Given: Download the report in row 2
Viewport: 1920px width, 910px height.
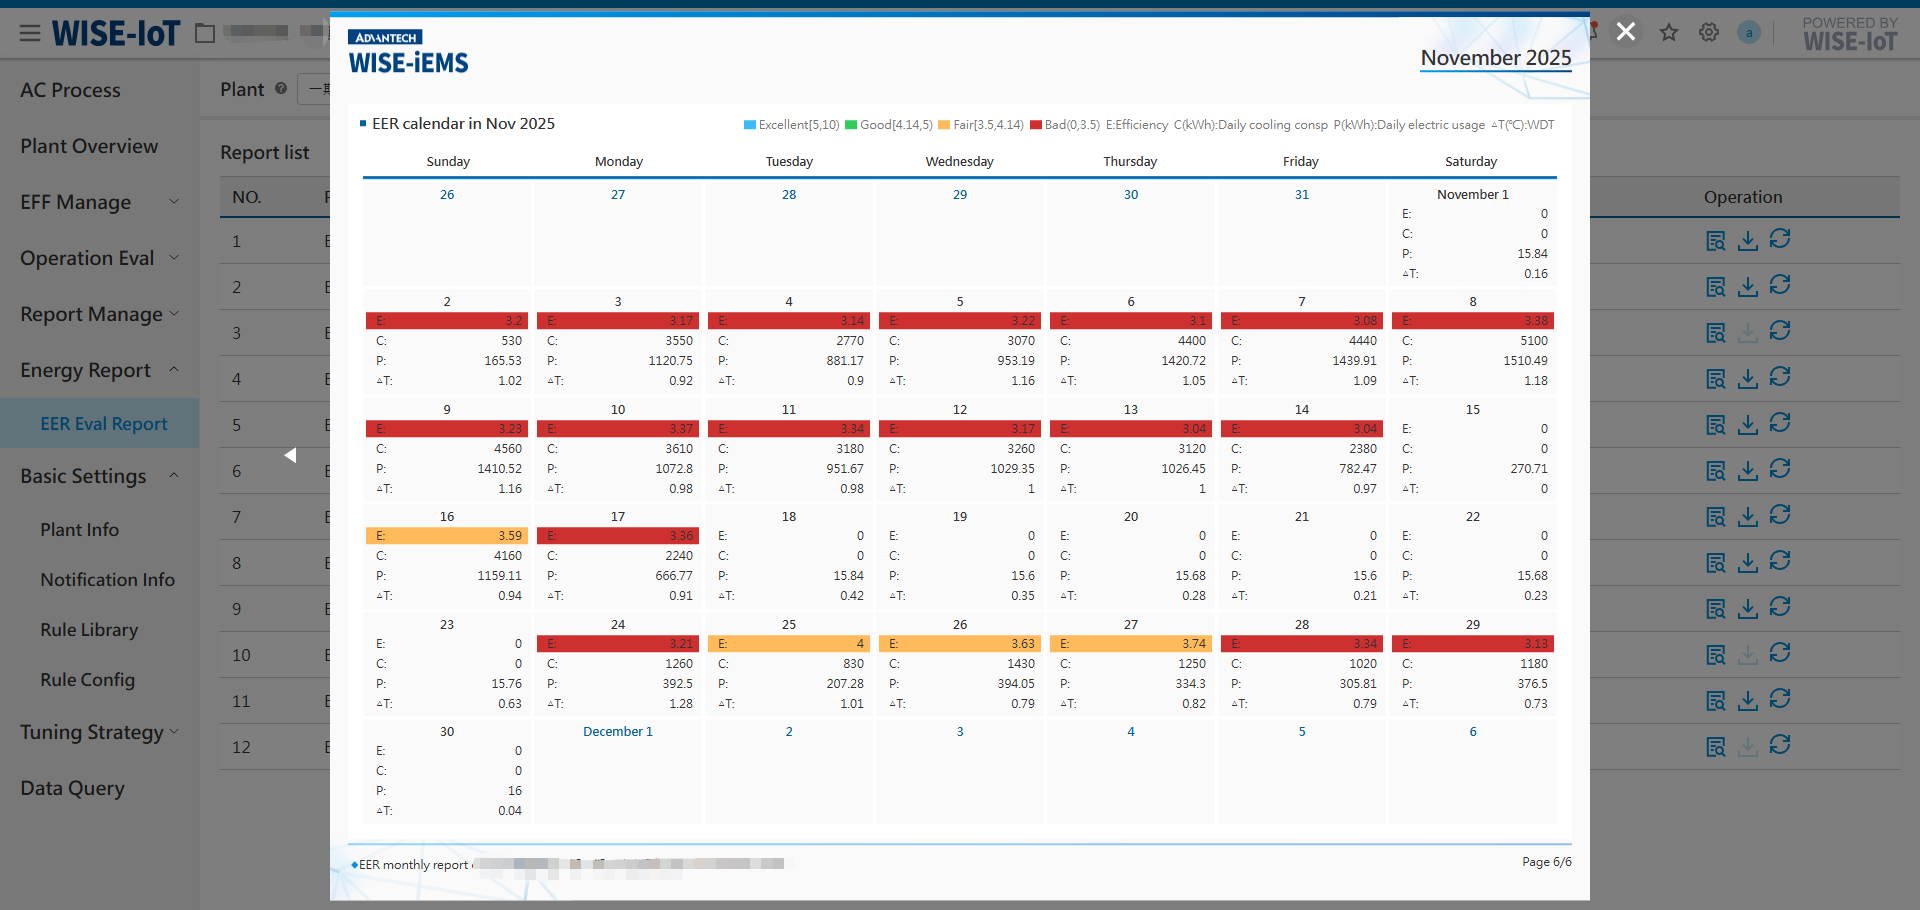Looking at the screenshot, I should tap(1748, 286).
